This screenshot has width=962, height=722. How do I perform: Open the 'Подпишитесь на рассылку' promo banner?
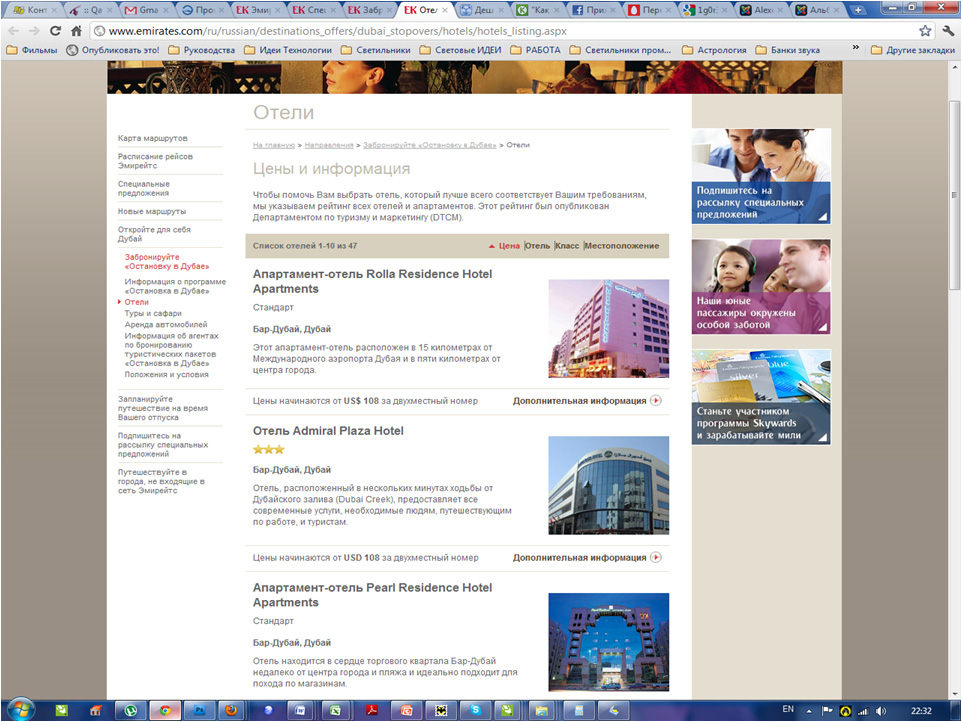click(x=761, y=176)
